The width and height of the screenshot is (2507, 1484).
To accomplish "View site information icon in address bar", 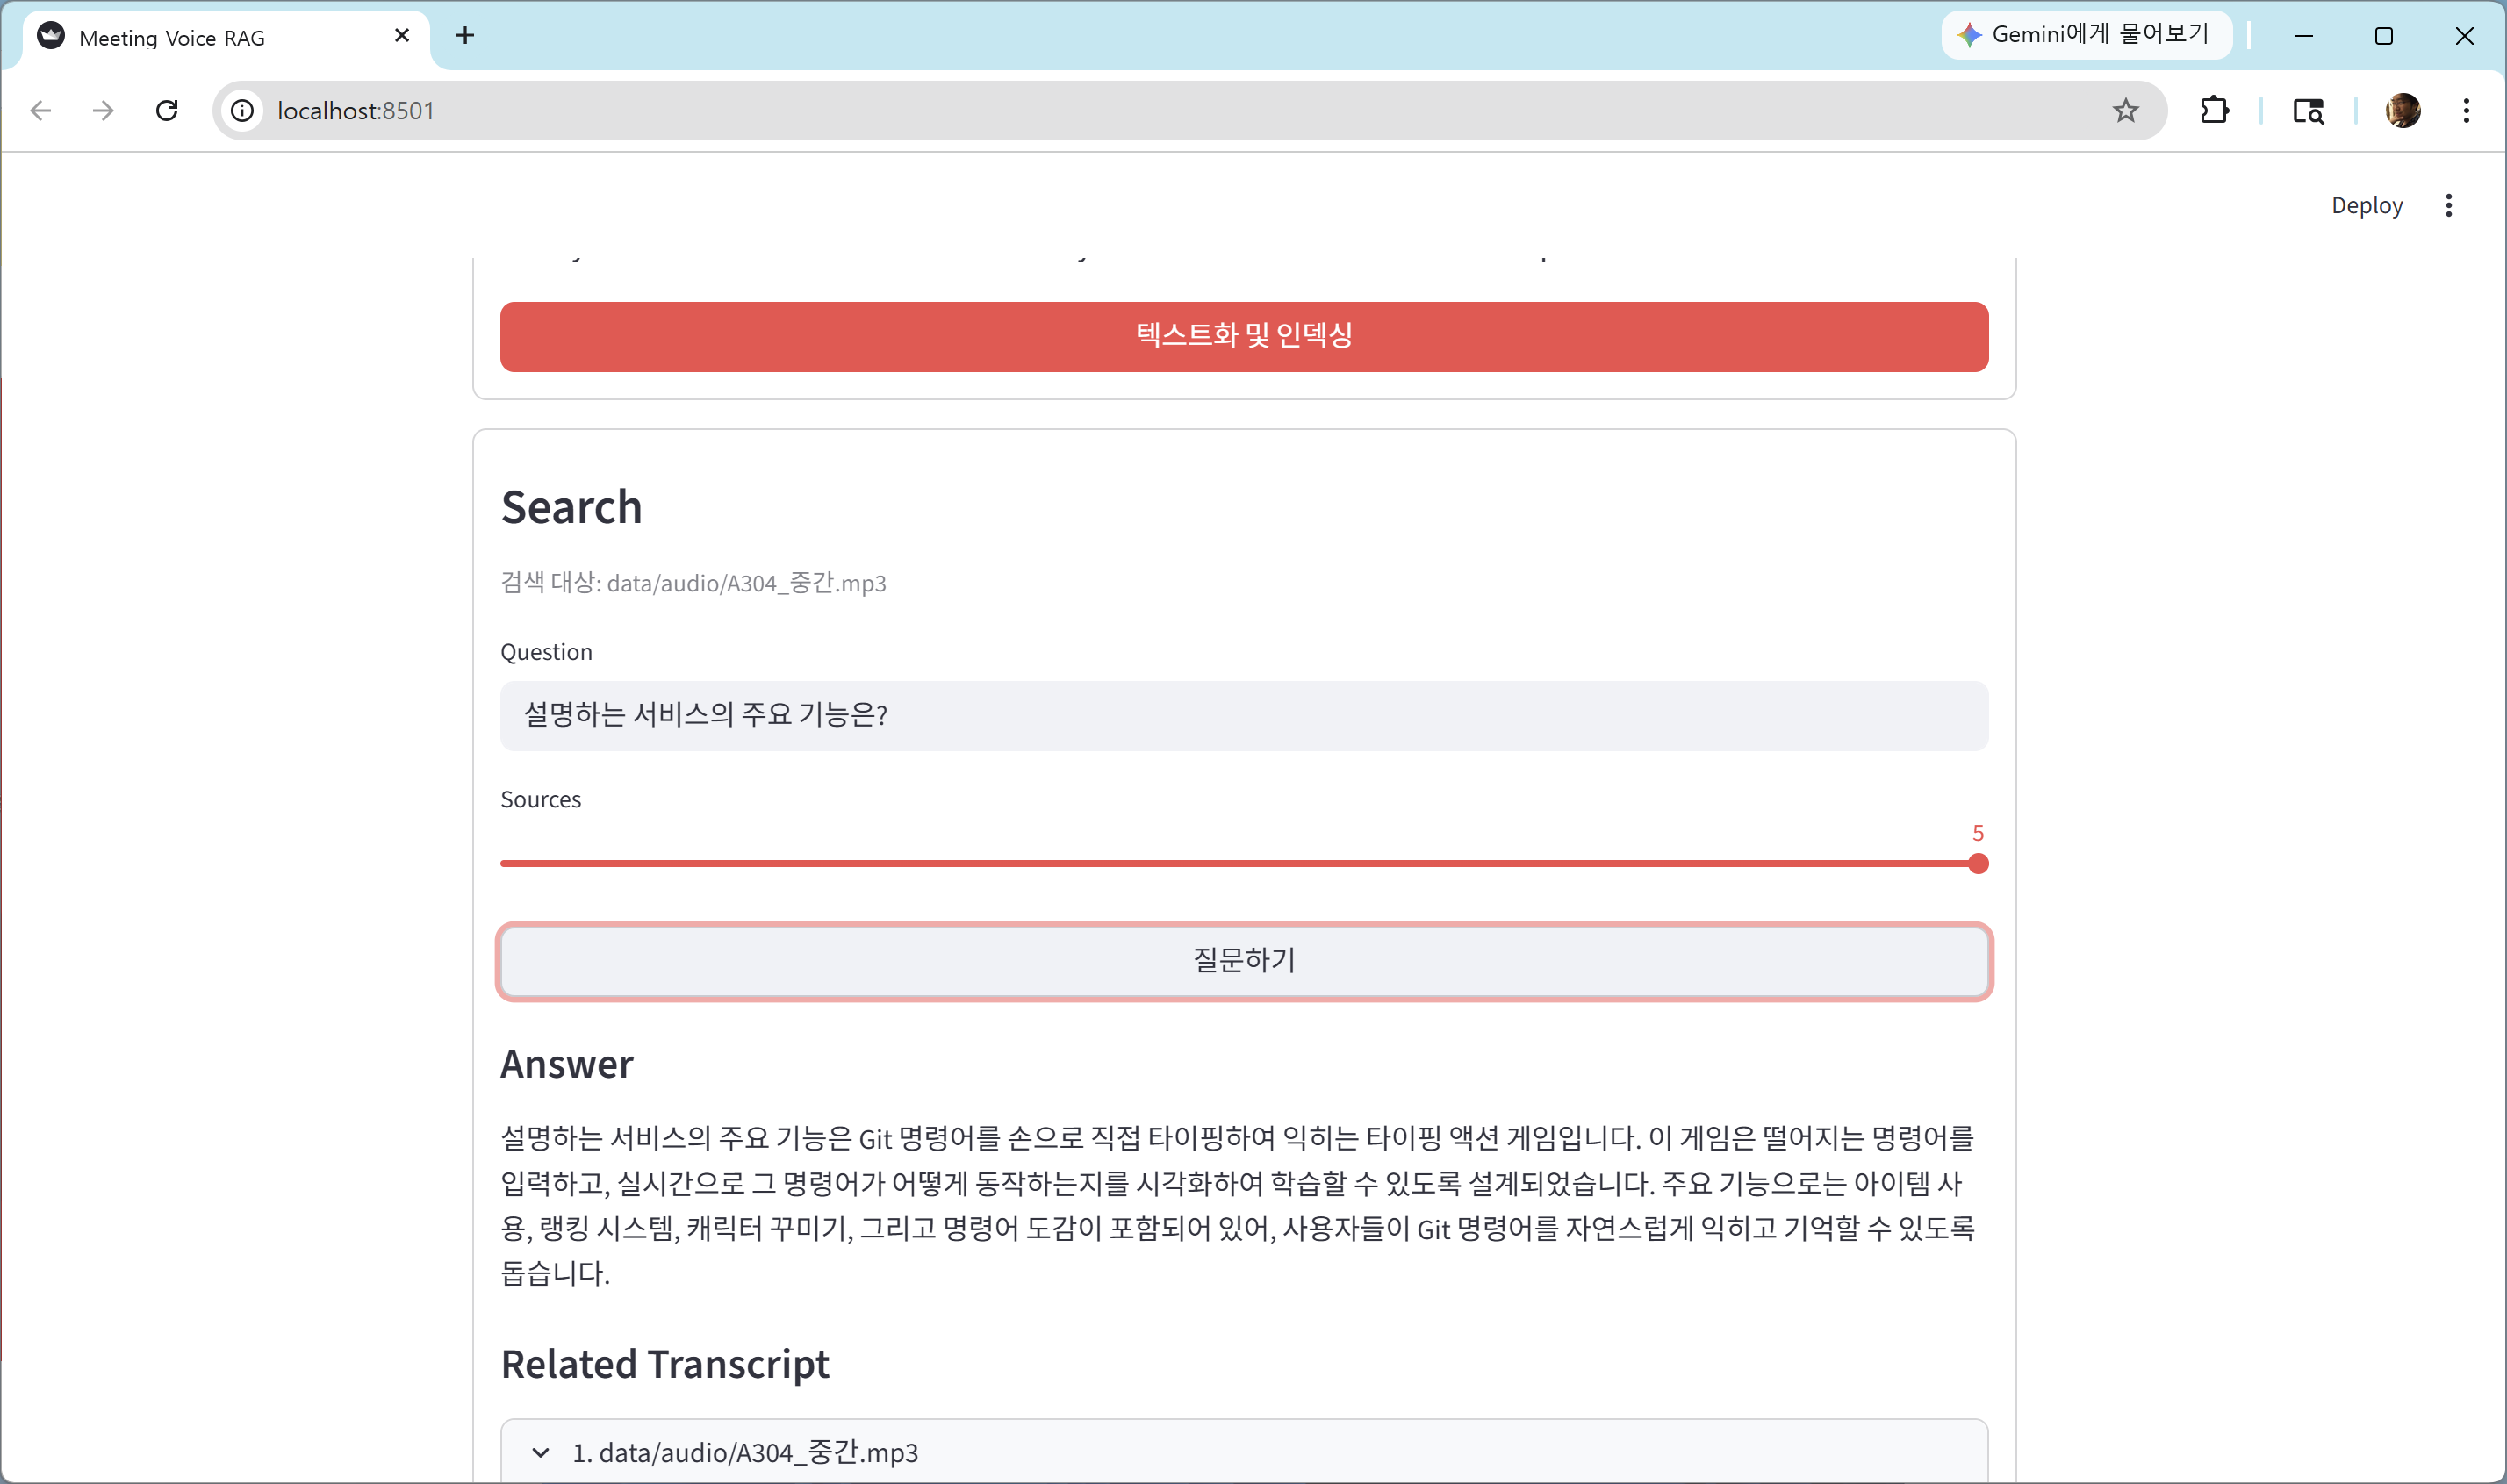I will 243,110.
